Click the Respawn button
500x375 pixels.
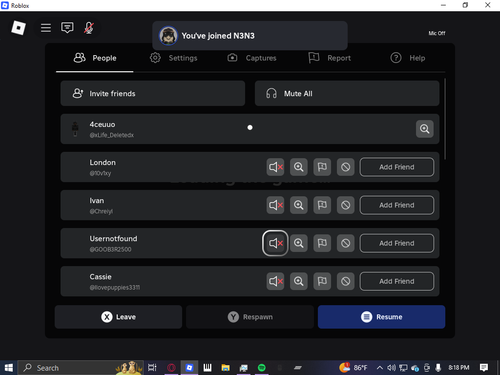coord(250,317)
